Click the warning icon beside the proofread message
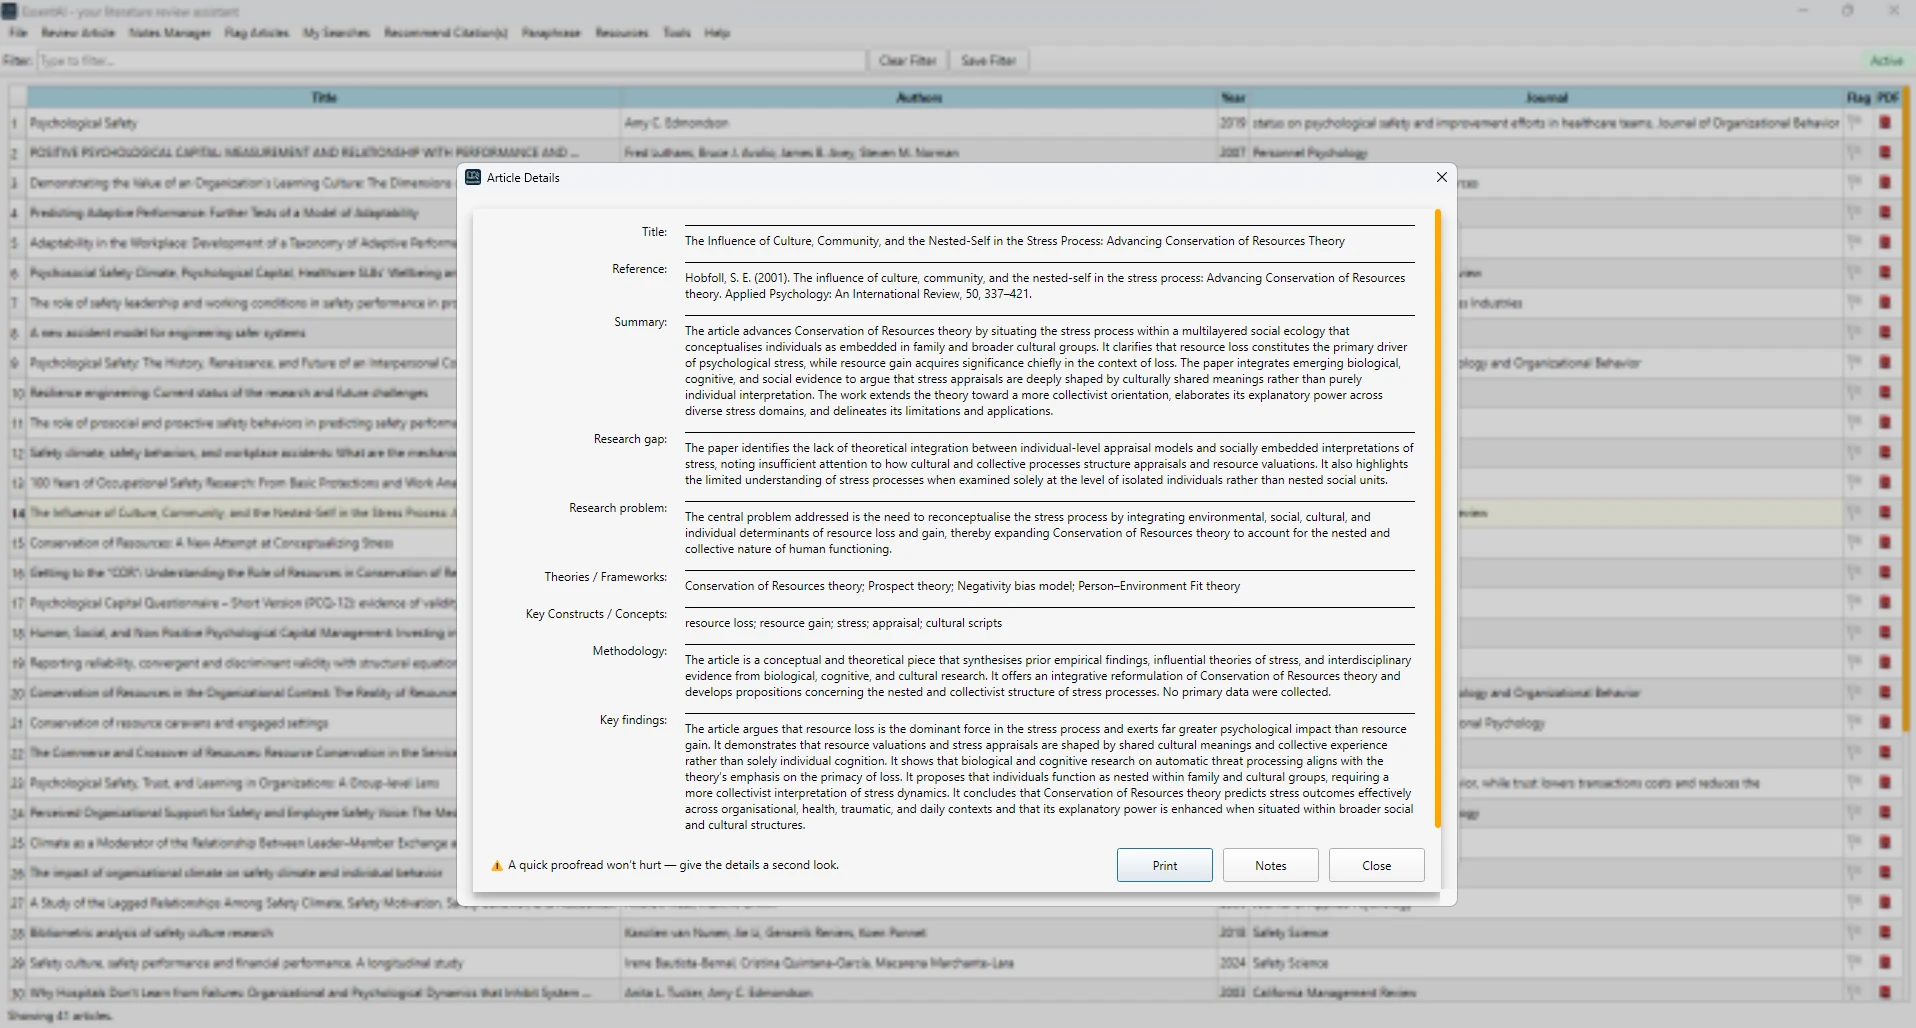Screen dimensions: 1916x1028 pos(497,866)
